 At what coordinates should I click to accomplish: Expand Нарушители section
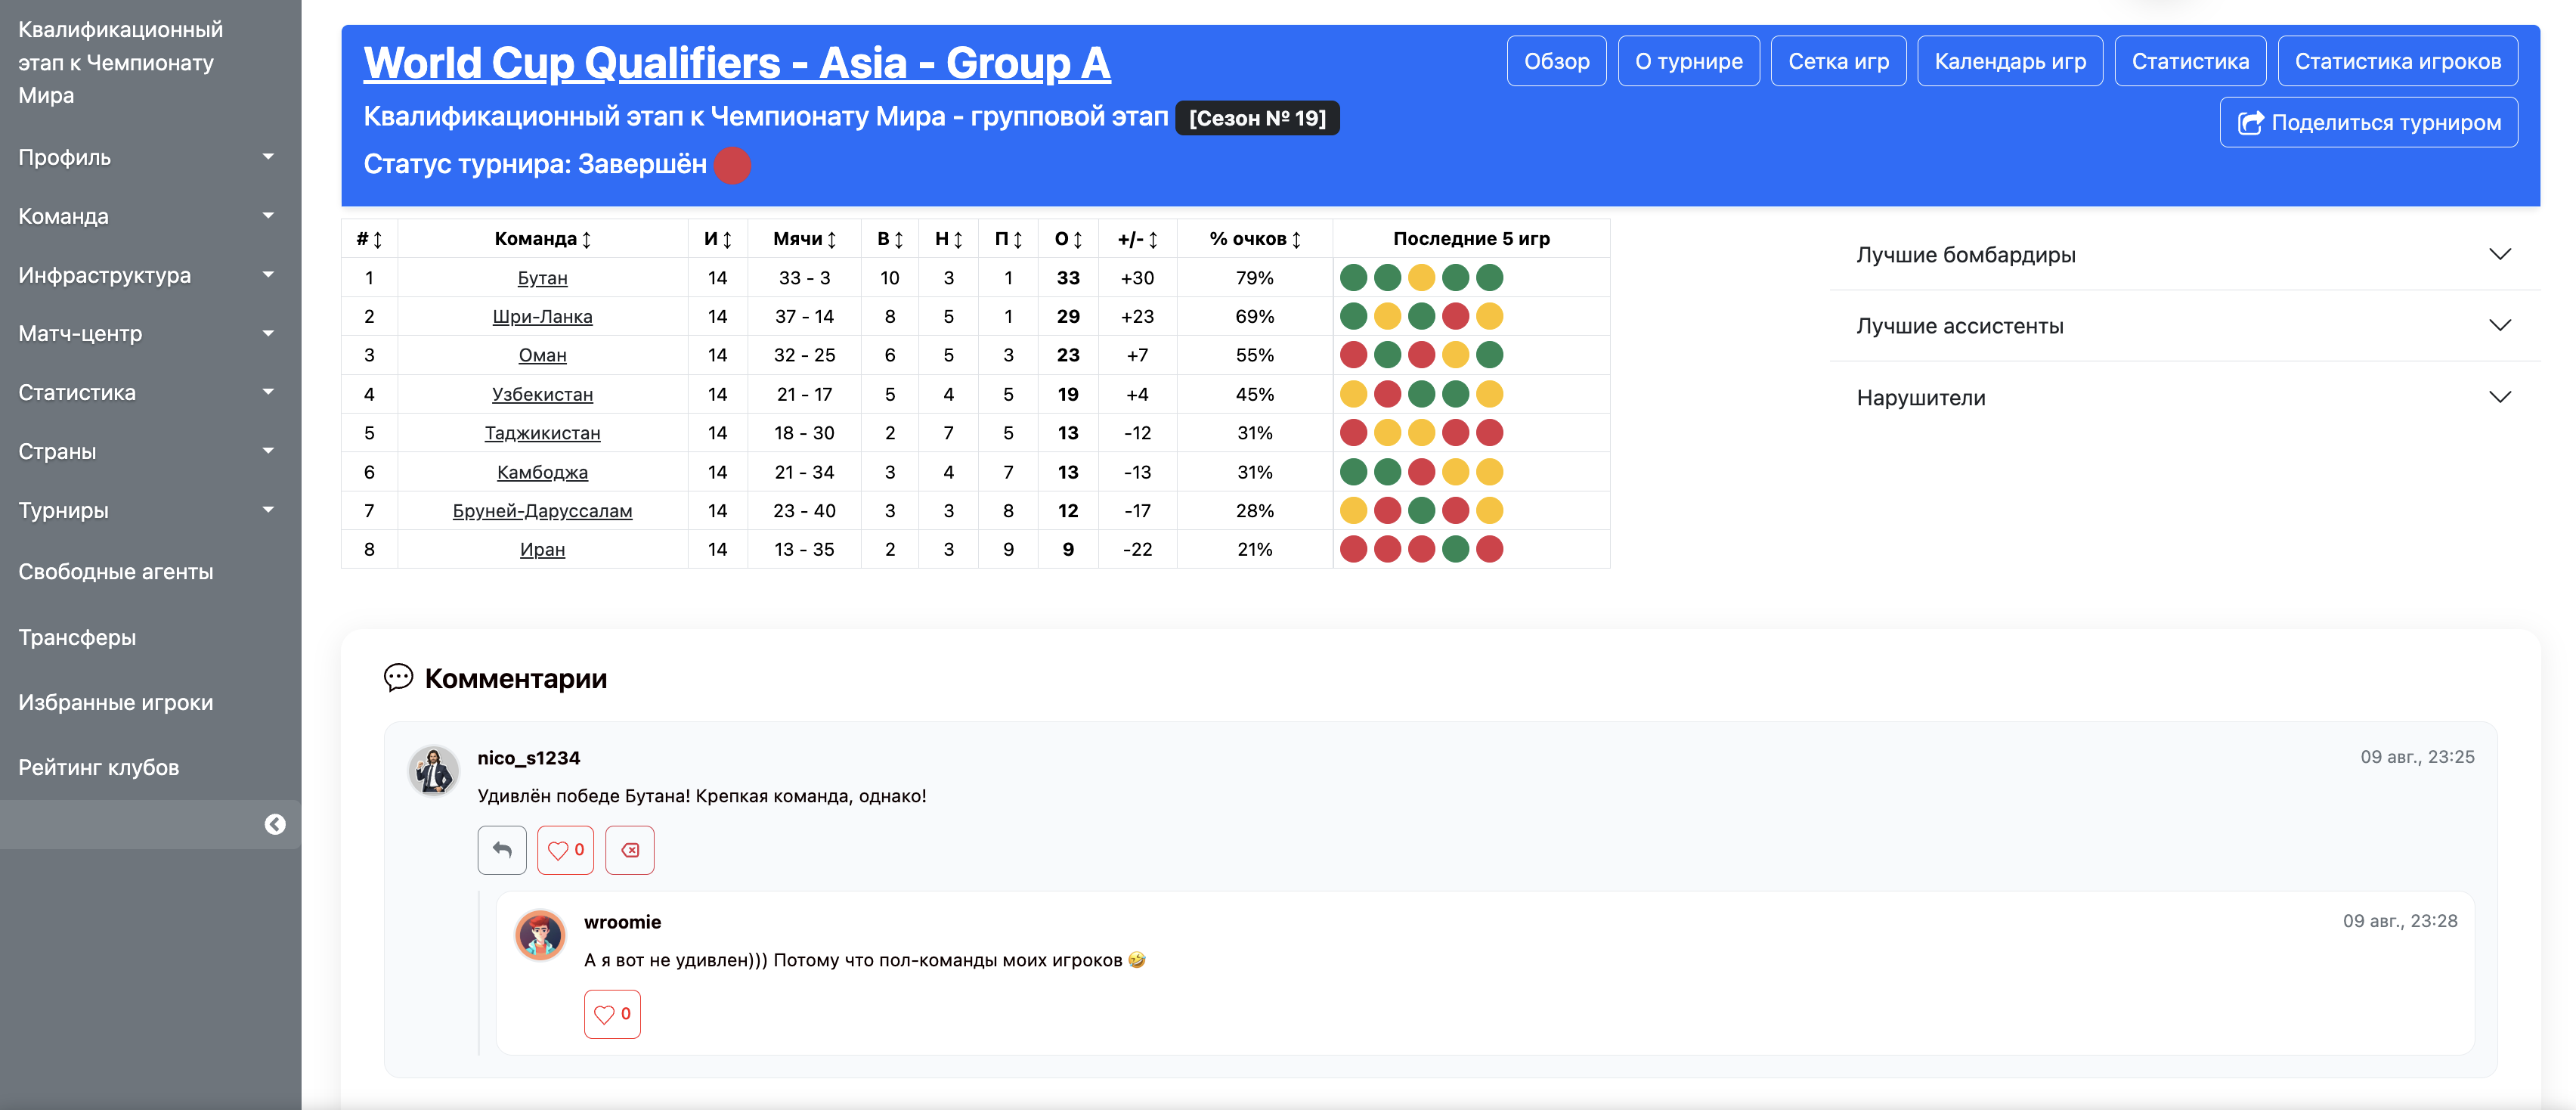[2184, 397]
